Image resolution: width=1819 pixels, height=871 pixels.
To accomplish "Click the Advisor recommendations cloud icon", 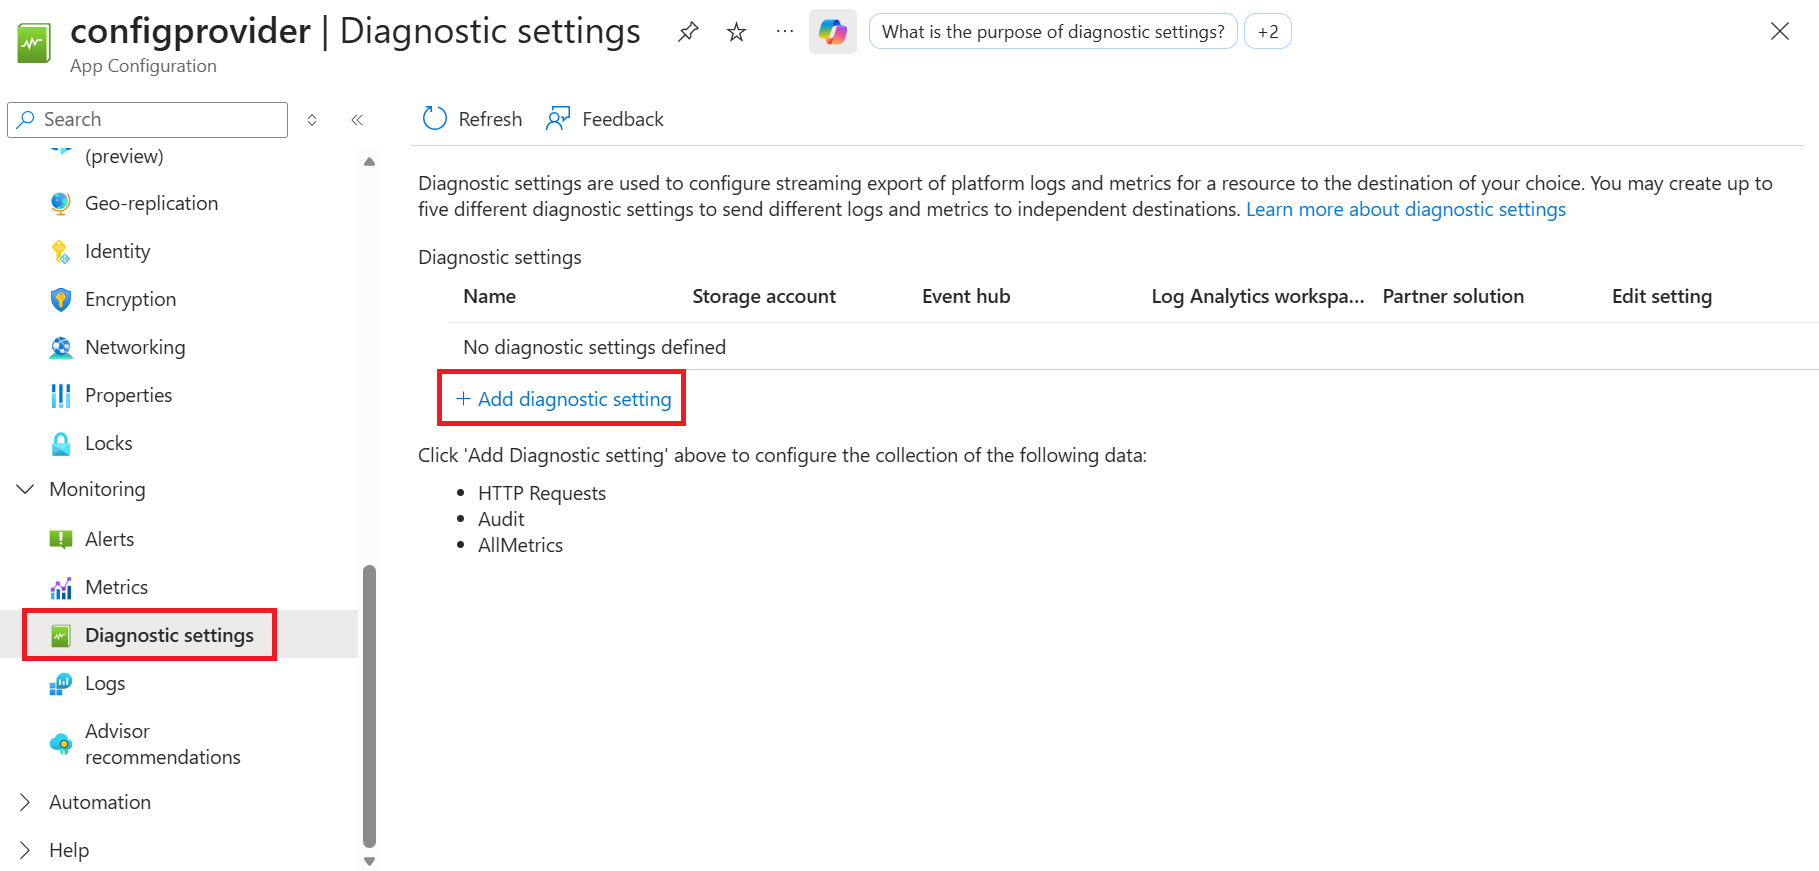I will pos(61,744).
